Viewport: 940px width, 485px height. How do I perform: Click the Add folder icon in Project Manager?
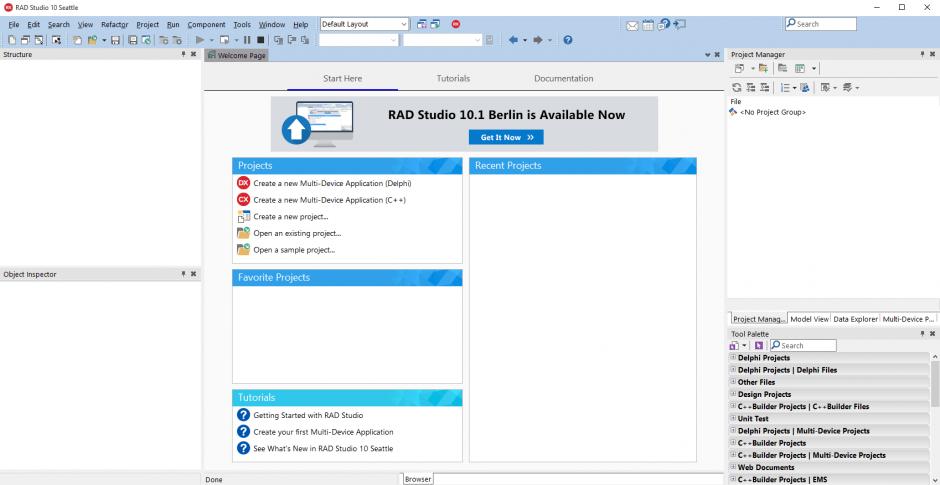pyautogui.click(x=763, y=68)
